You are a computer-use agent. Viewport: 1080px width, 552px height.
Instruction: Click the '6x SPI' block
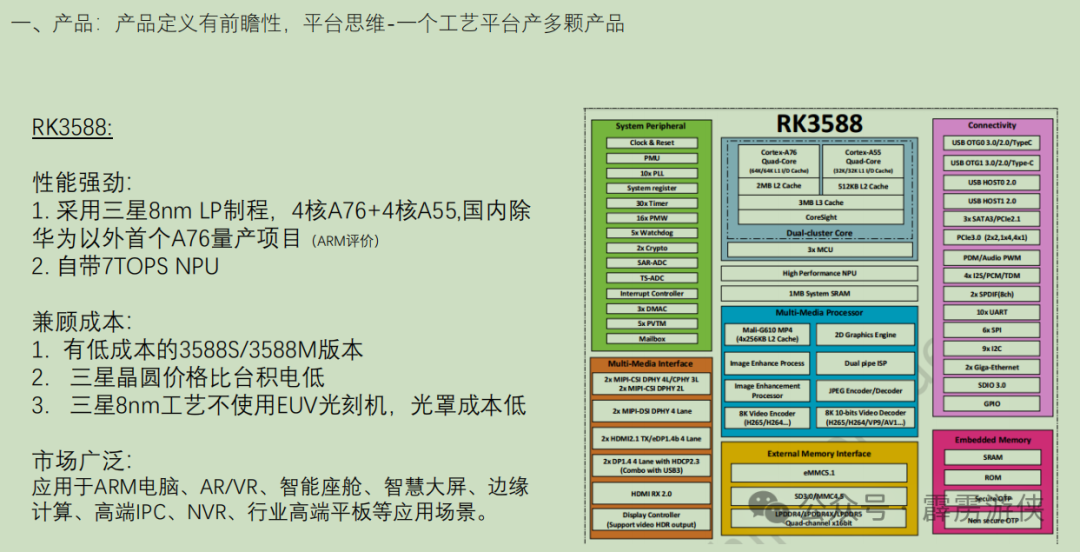pos(992,330)
